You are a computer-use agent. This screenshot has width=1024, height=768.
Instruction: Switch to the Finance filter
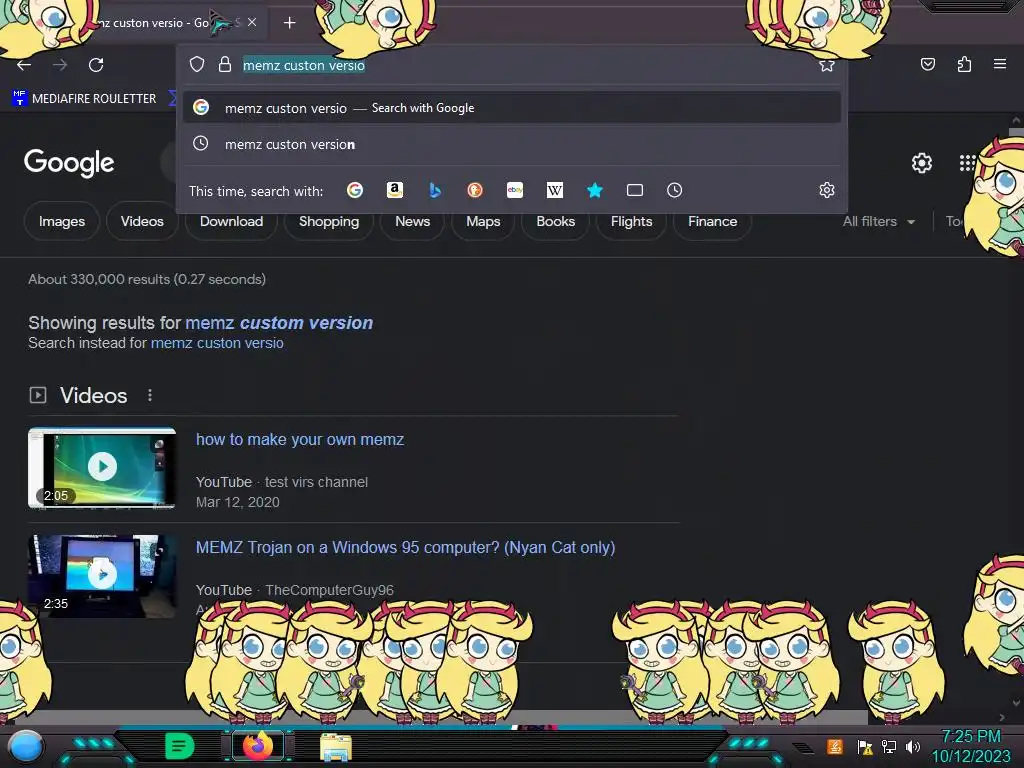pos(712,221)
